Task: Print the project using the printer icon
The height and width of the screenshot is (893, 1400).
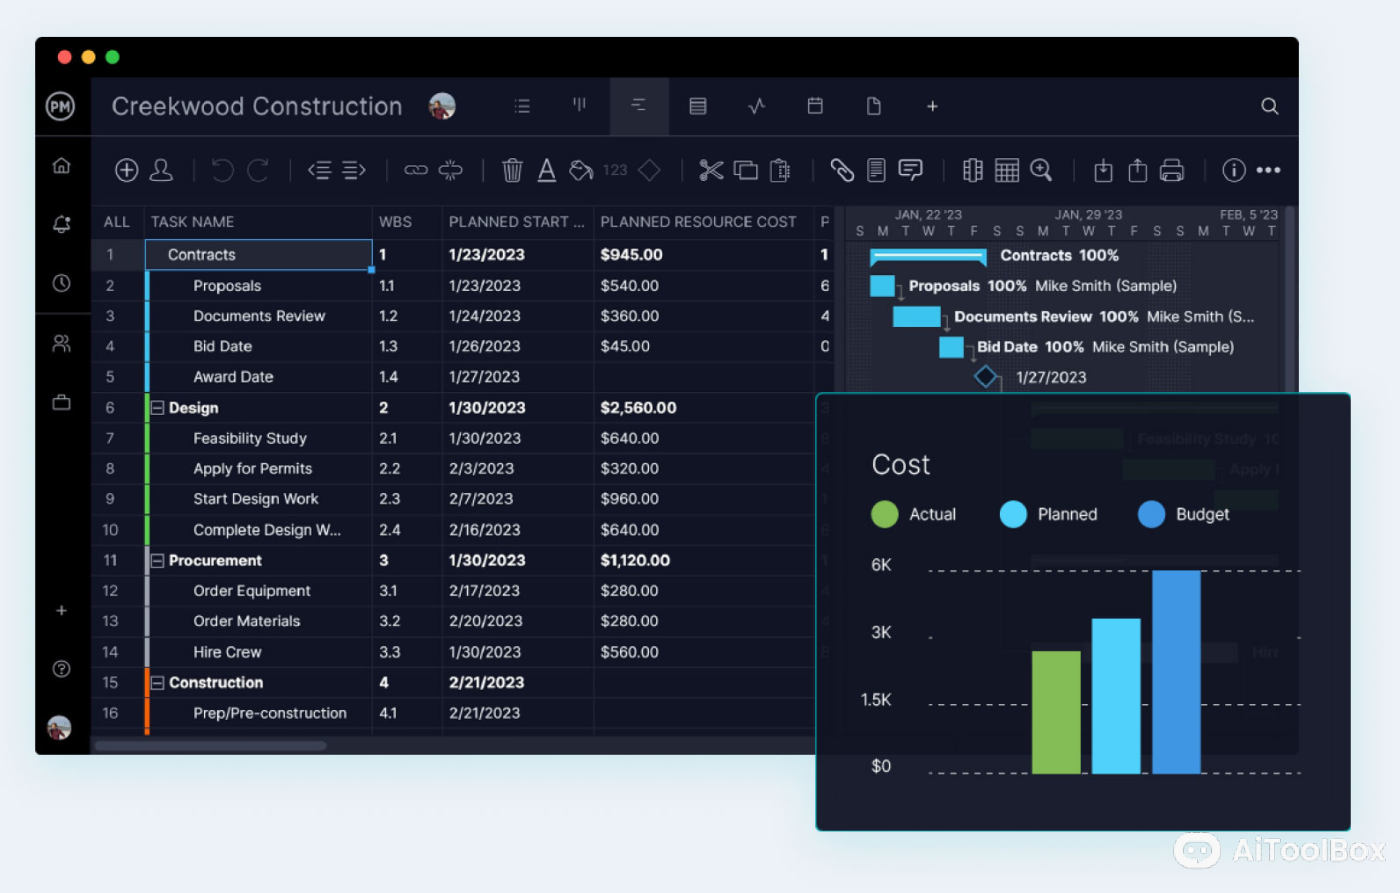Action: point(1172,170)
